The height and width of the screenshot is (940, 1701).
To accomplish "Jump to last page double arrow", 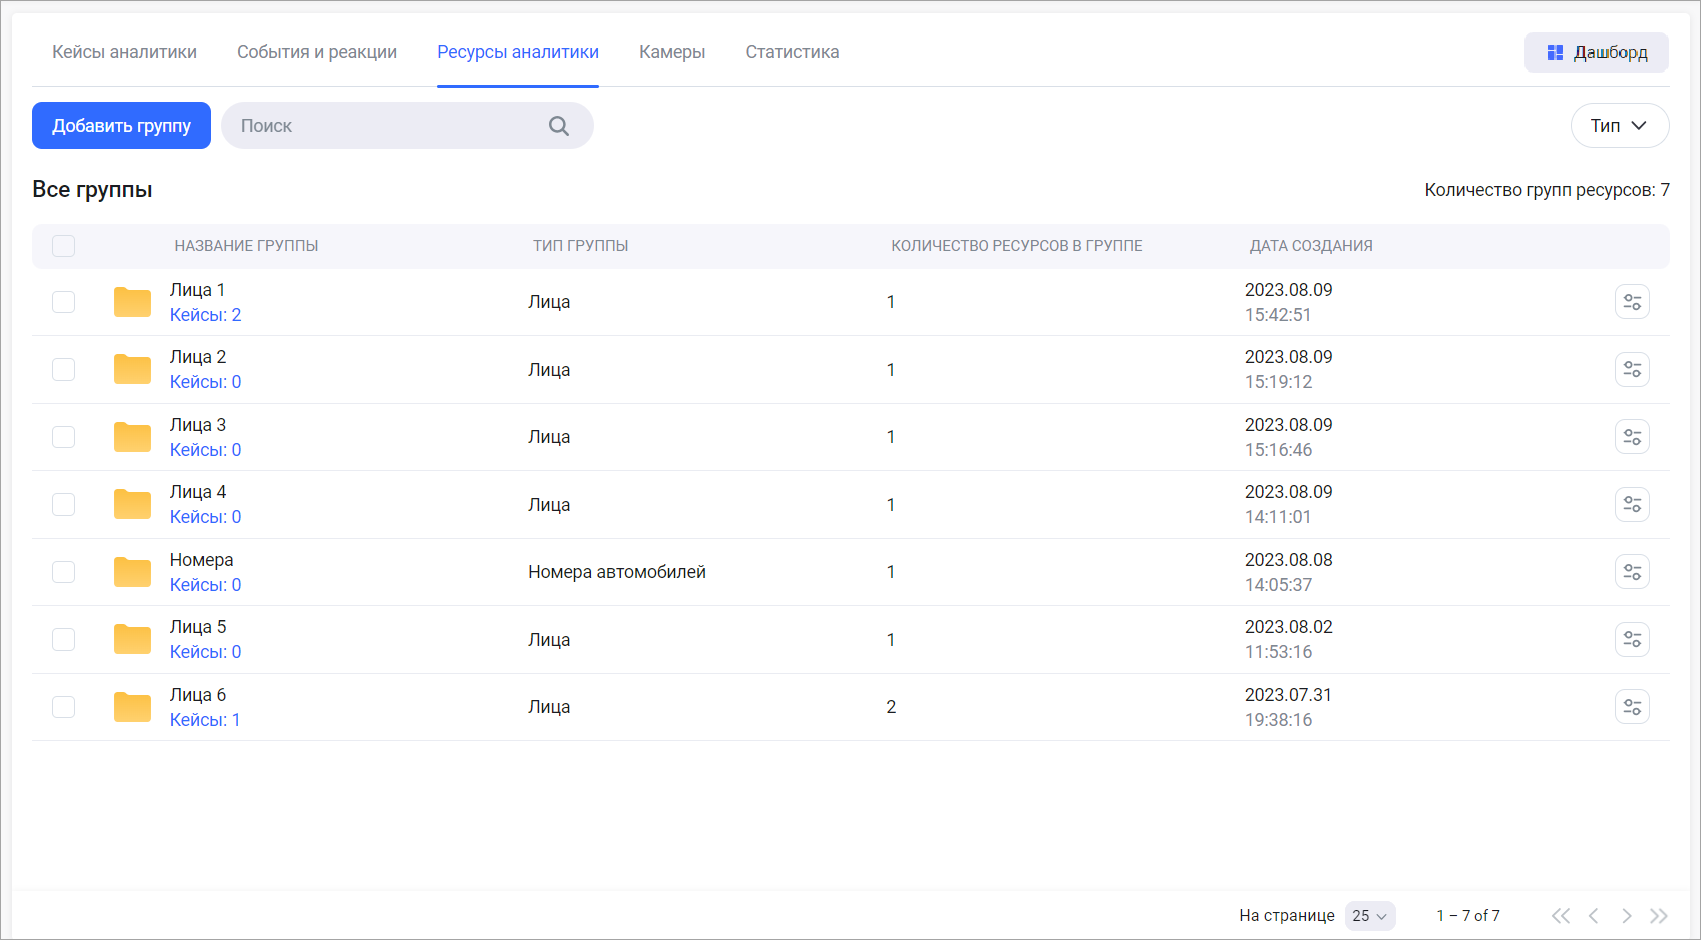I will click(1659, 916).
